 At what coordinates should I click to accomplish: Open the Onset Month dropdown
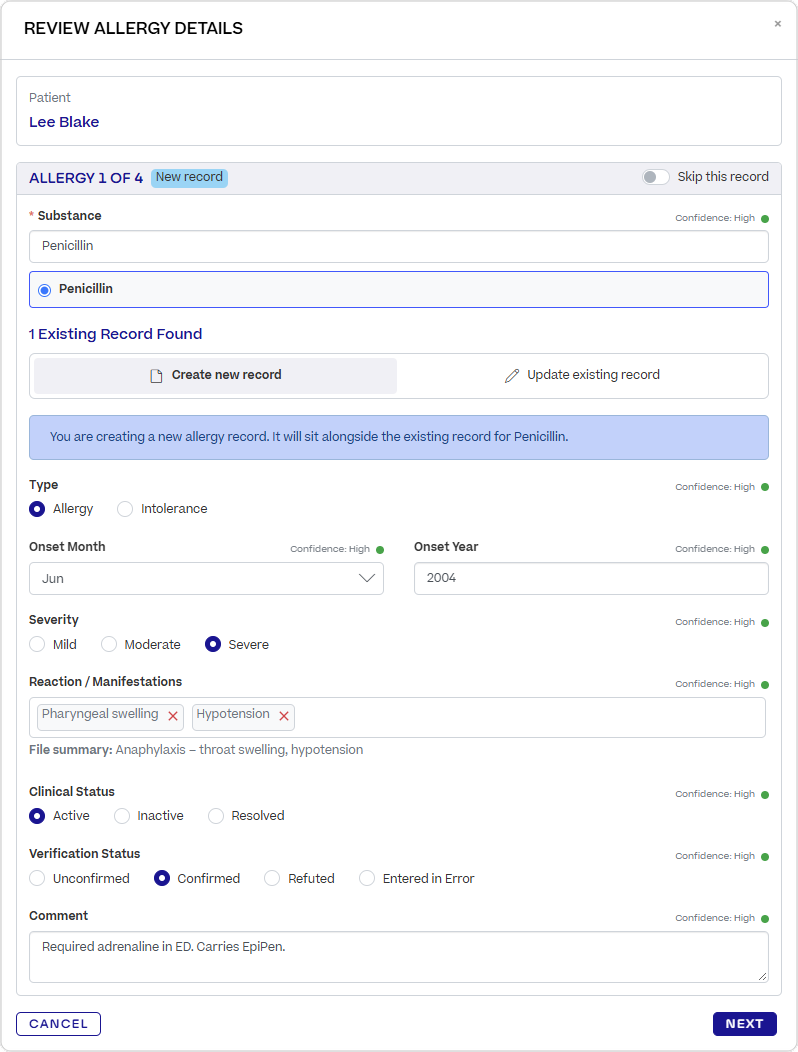(206, 578)
